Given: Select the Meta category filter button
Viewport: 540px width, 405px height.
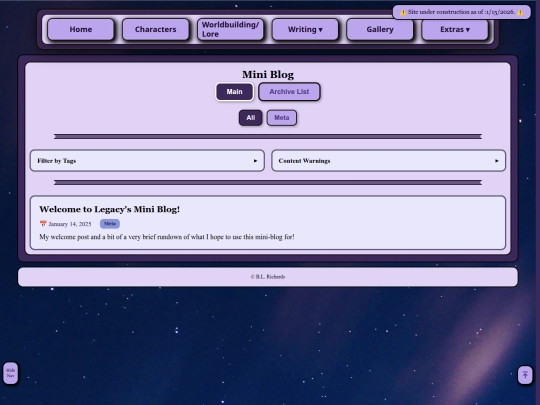Looking at the screenshot, I should 282,118.
